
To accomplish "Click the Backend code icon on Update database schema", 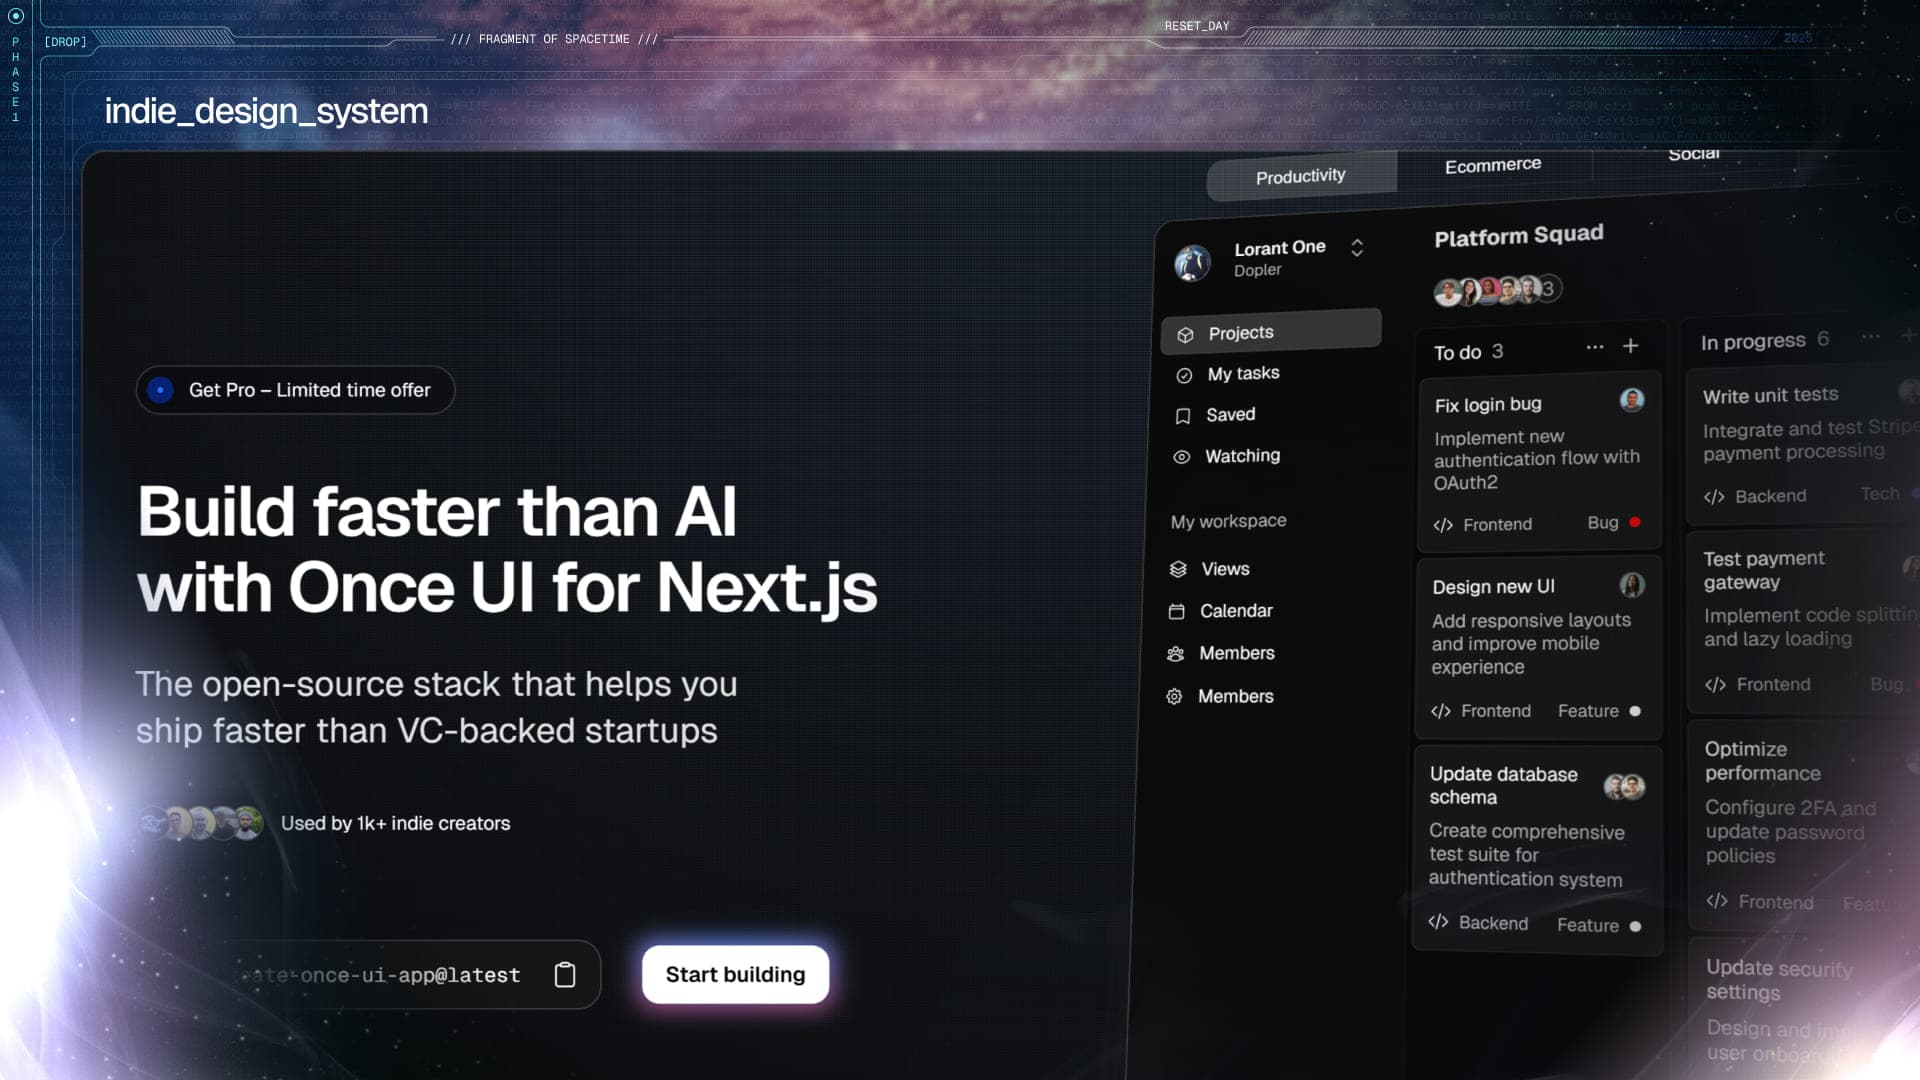I will point(1438,922).
